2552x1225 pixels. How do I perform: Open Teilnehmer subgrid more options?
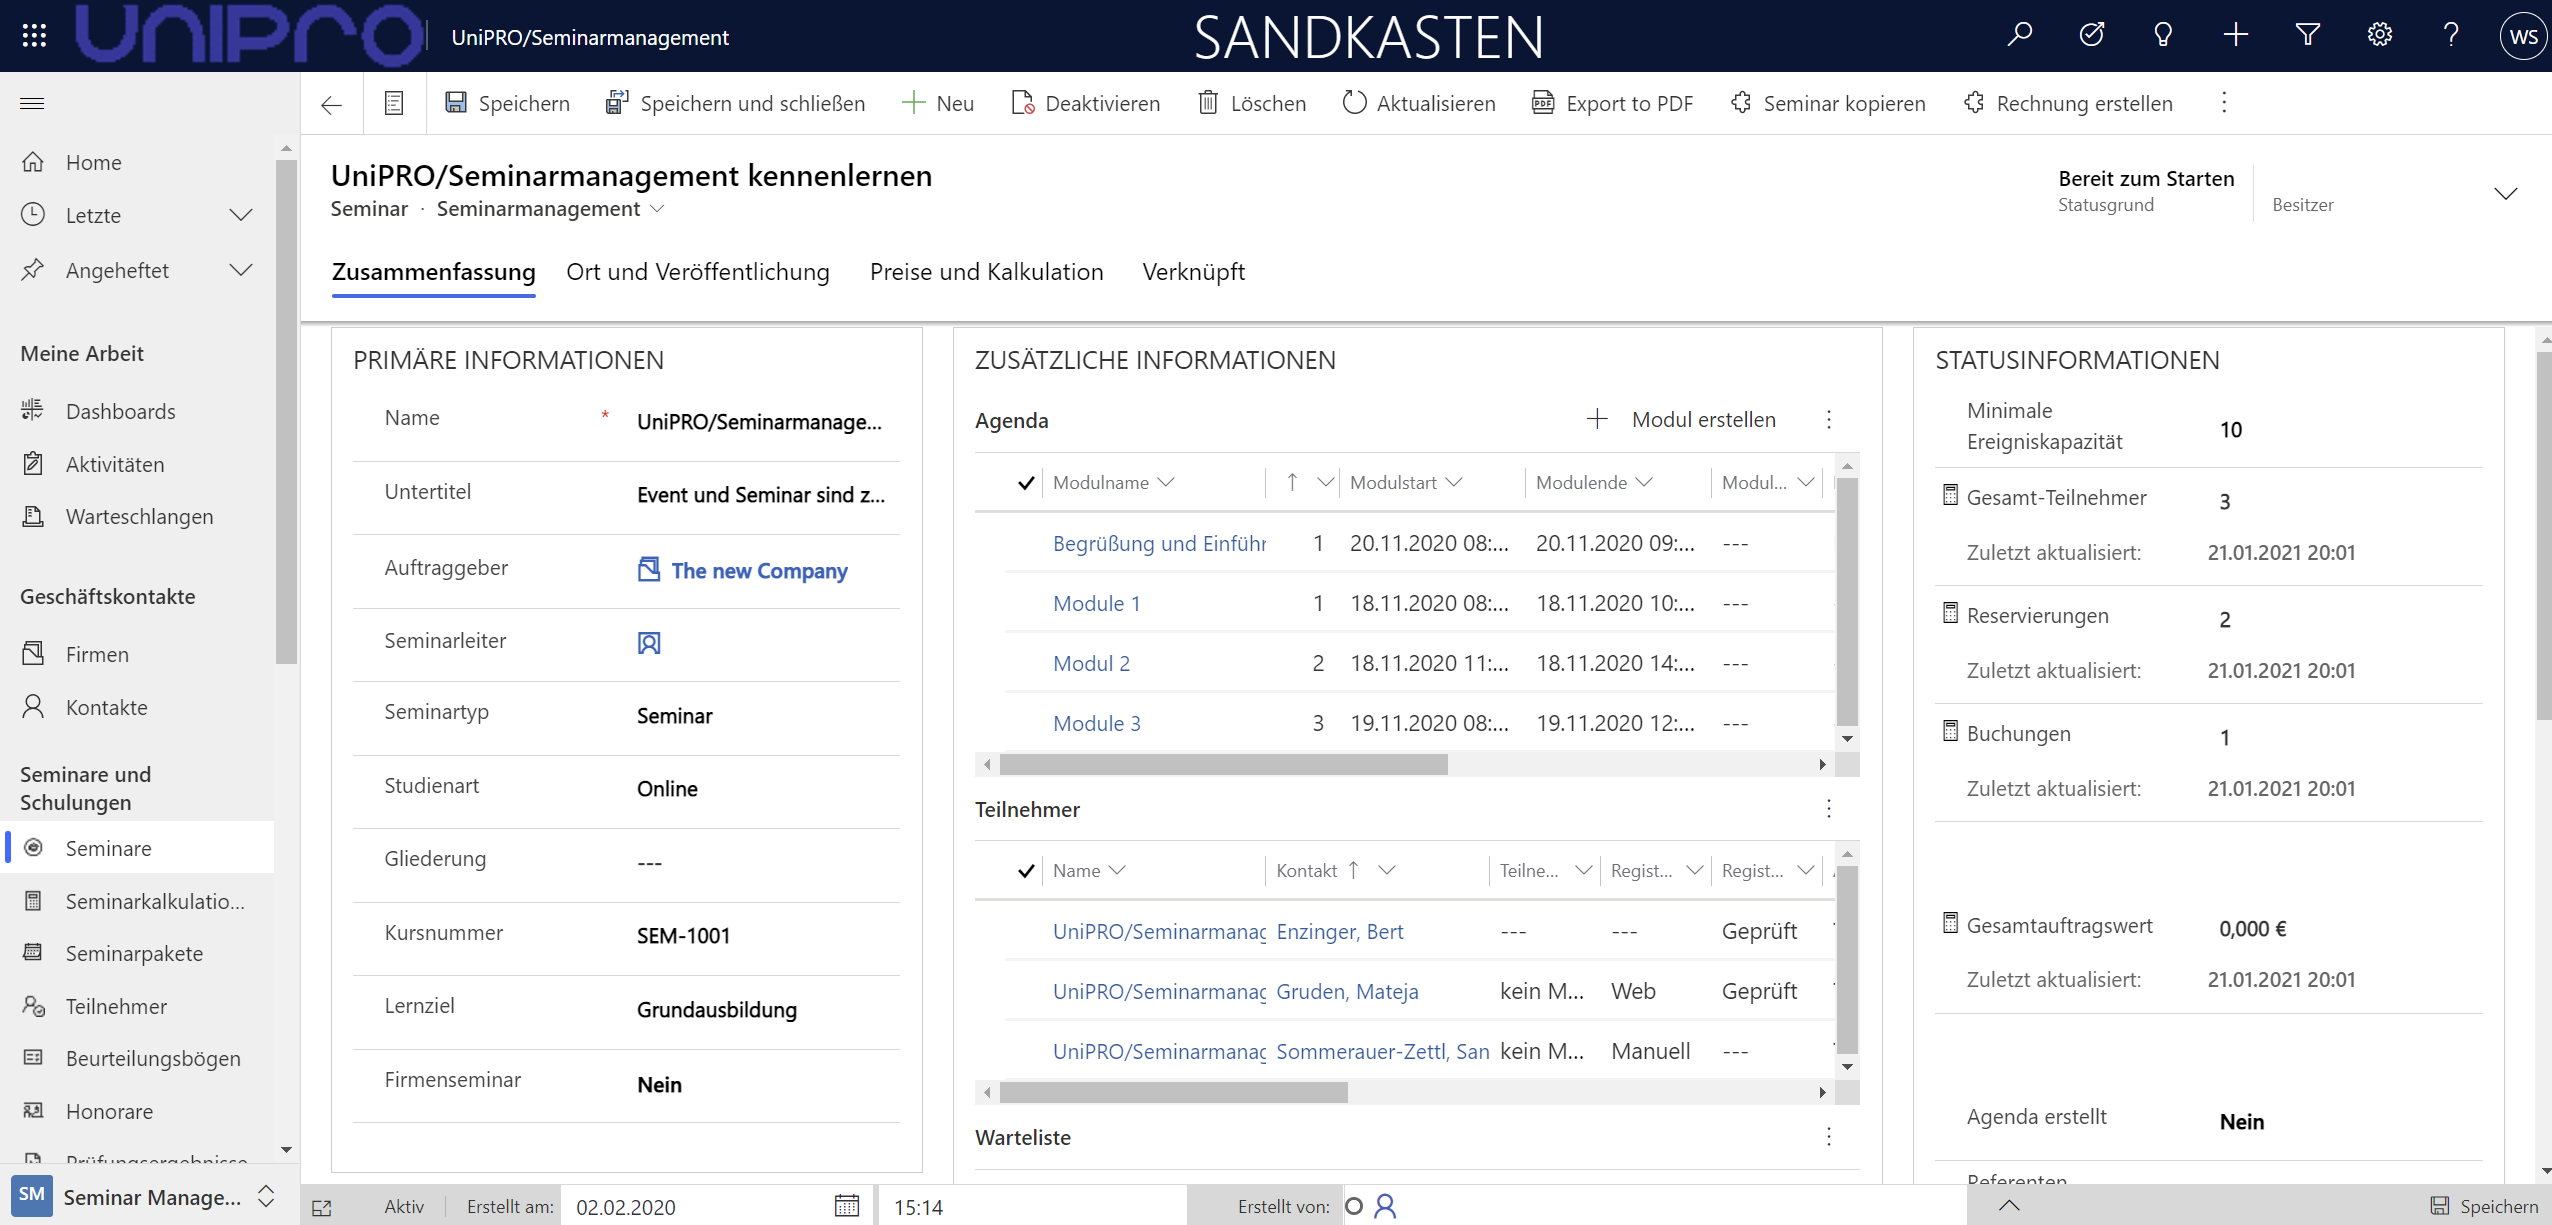(x=1829, y=808)
